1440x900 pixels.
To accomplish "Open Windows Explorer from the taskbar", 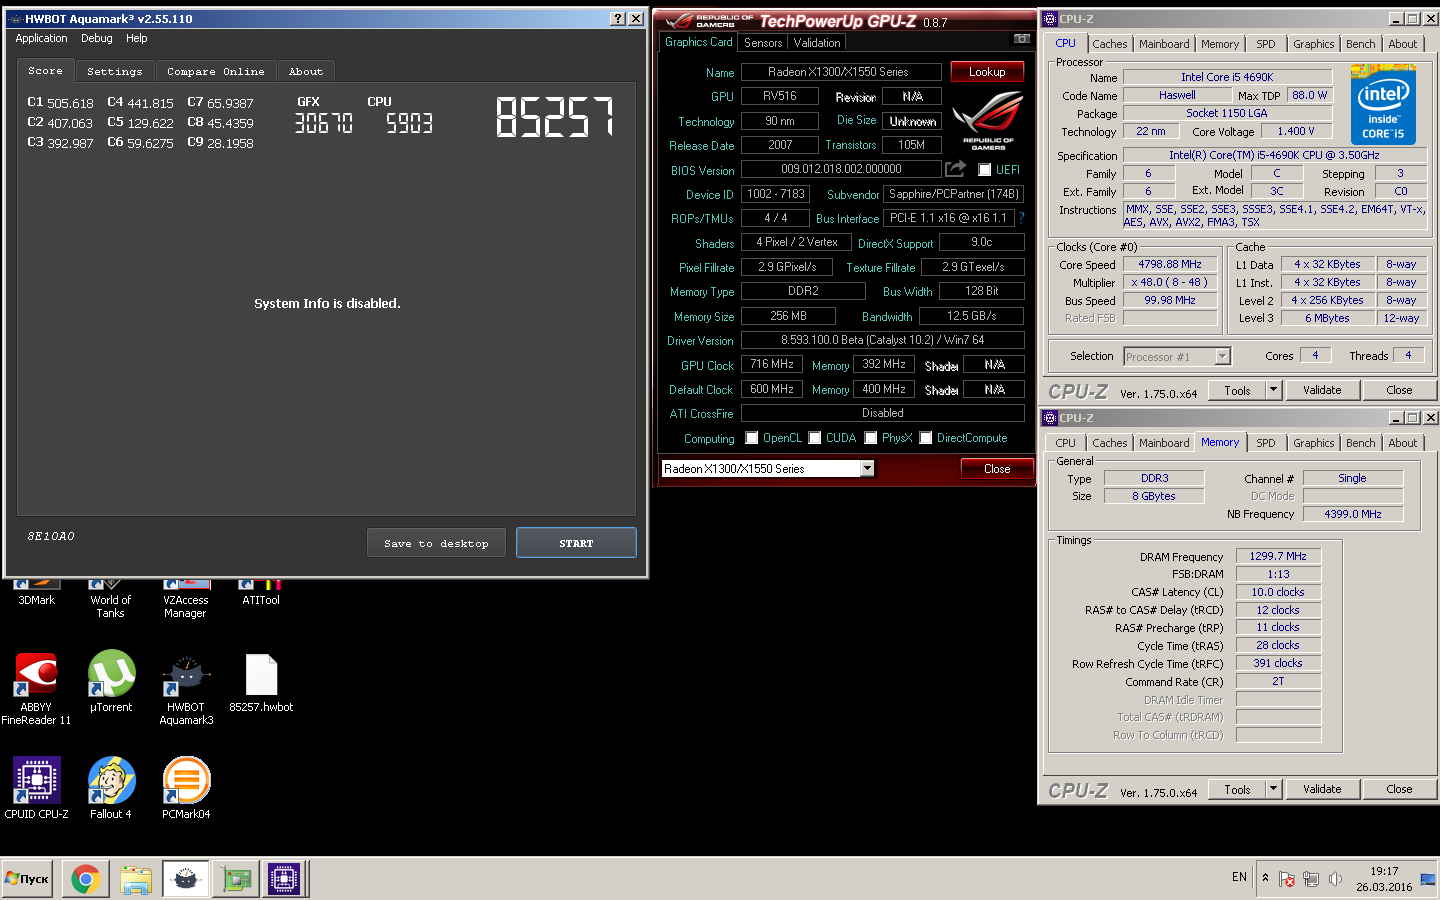I will pos(135,879).
